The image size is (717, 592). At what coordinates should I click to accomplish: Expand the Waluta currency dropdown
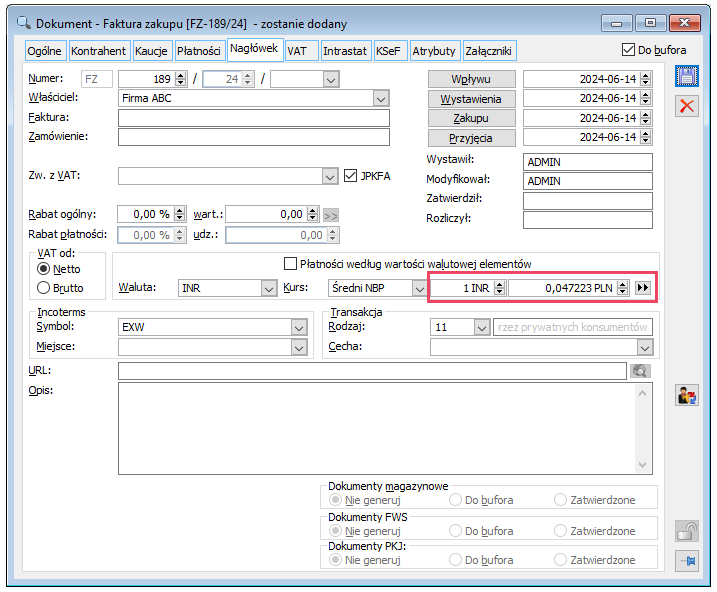(269, 288)
